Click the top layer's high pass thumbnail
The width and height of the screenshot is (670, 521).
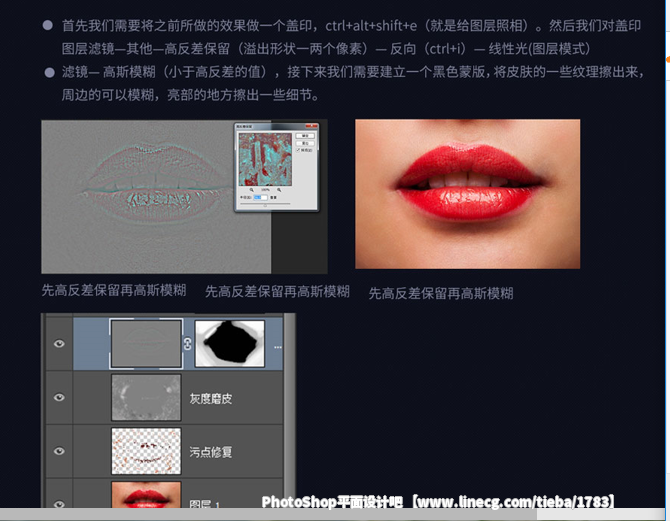coord(145,343)
